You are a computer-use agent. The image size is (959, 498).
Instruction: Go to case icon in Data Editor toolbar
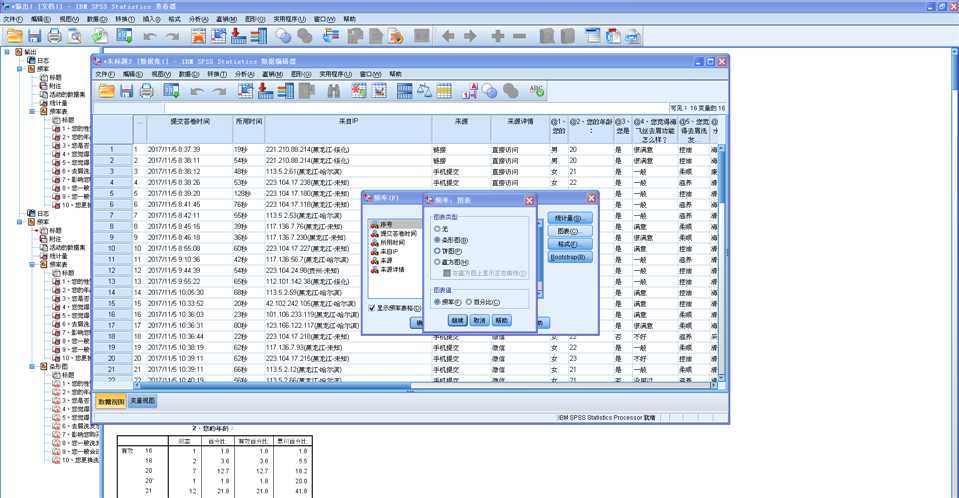245,91
